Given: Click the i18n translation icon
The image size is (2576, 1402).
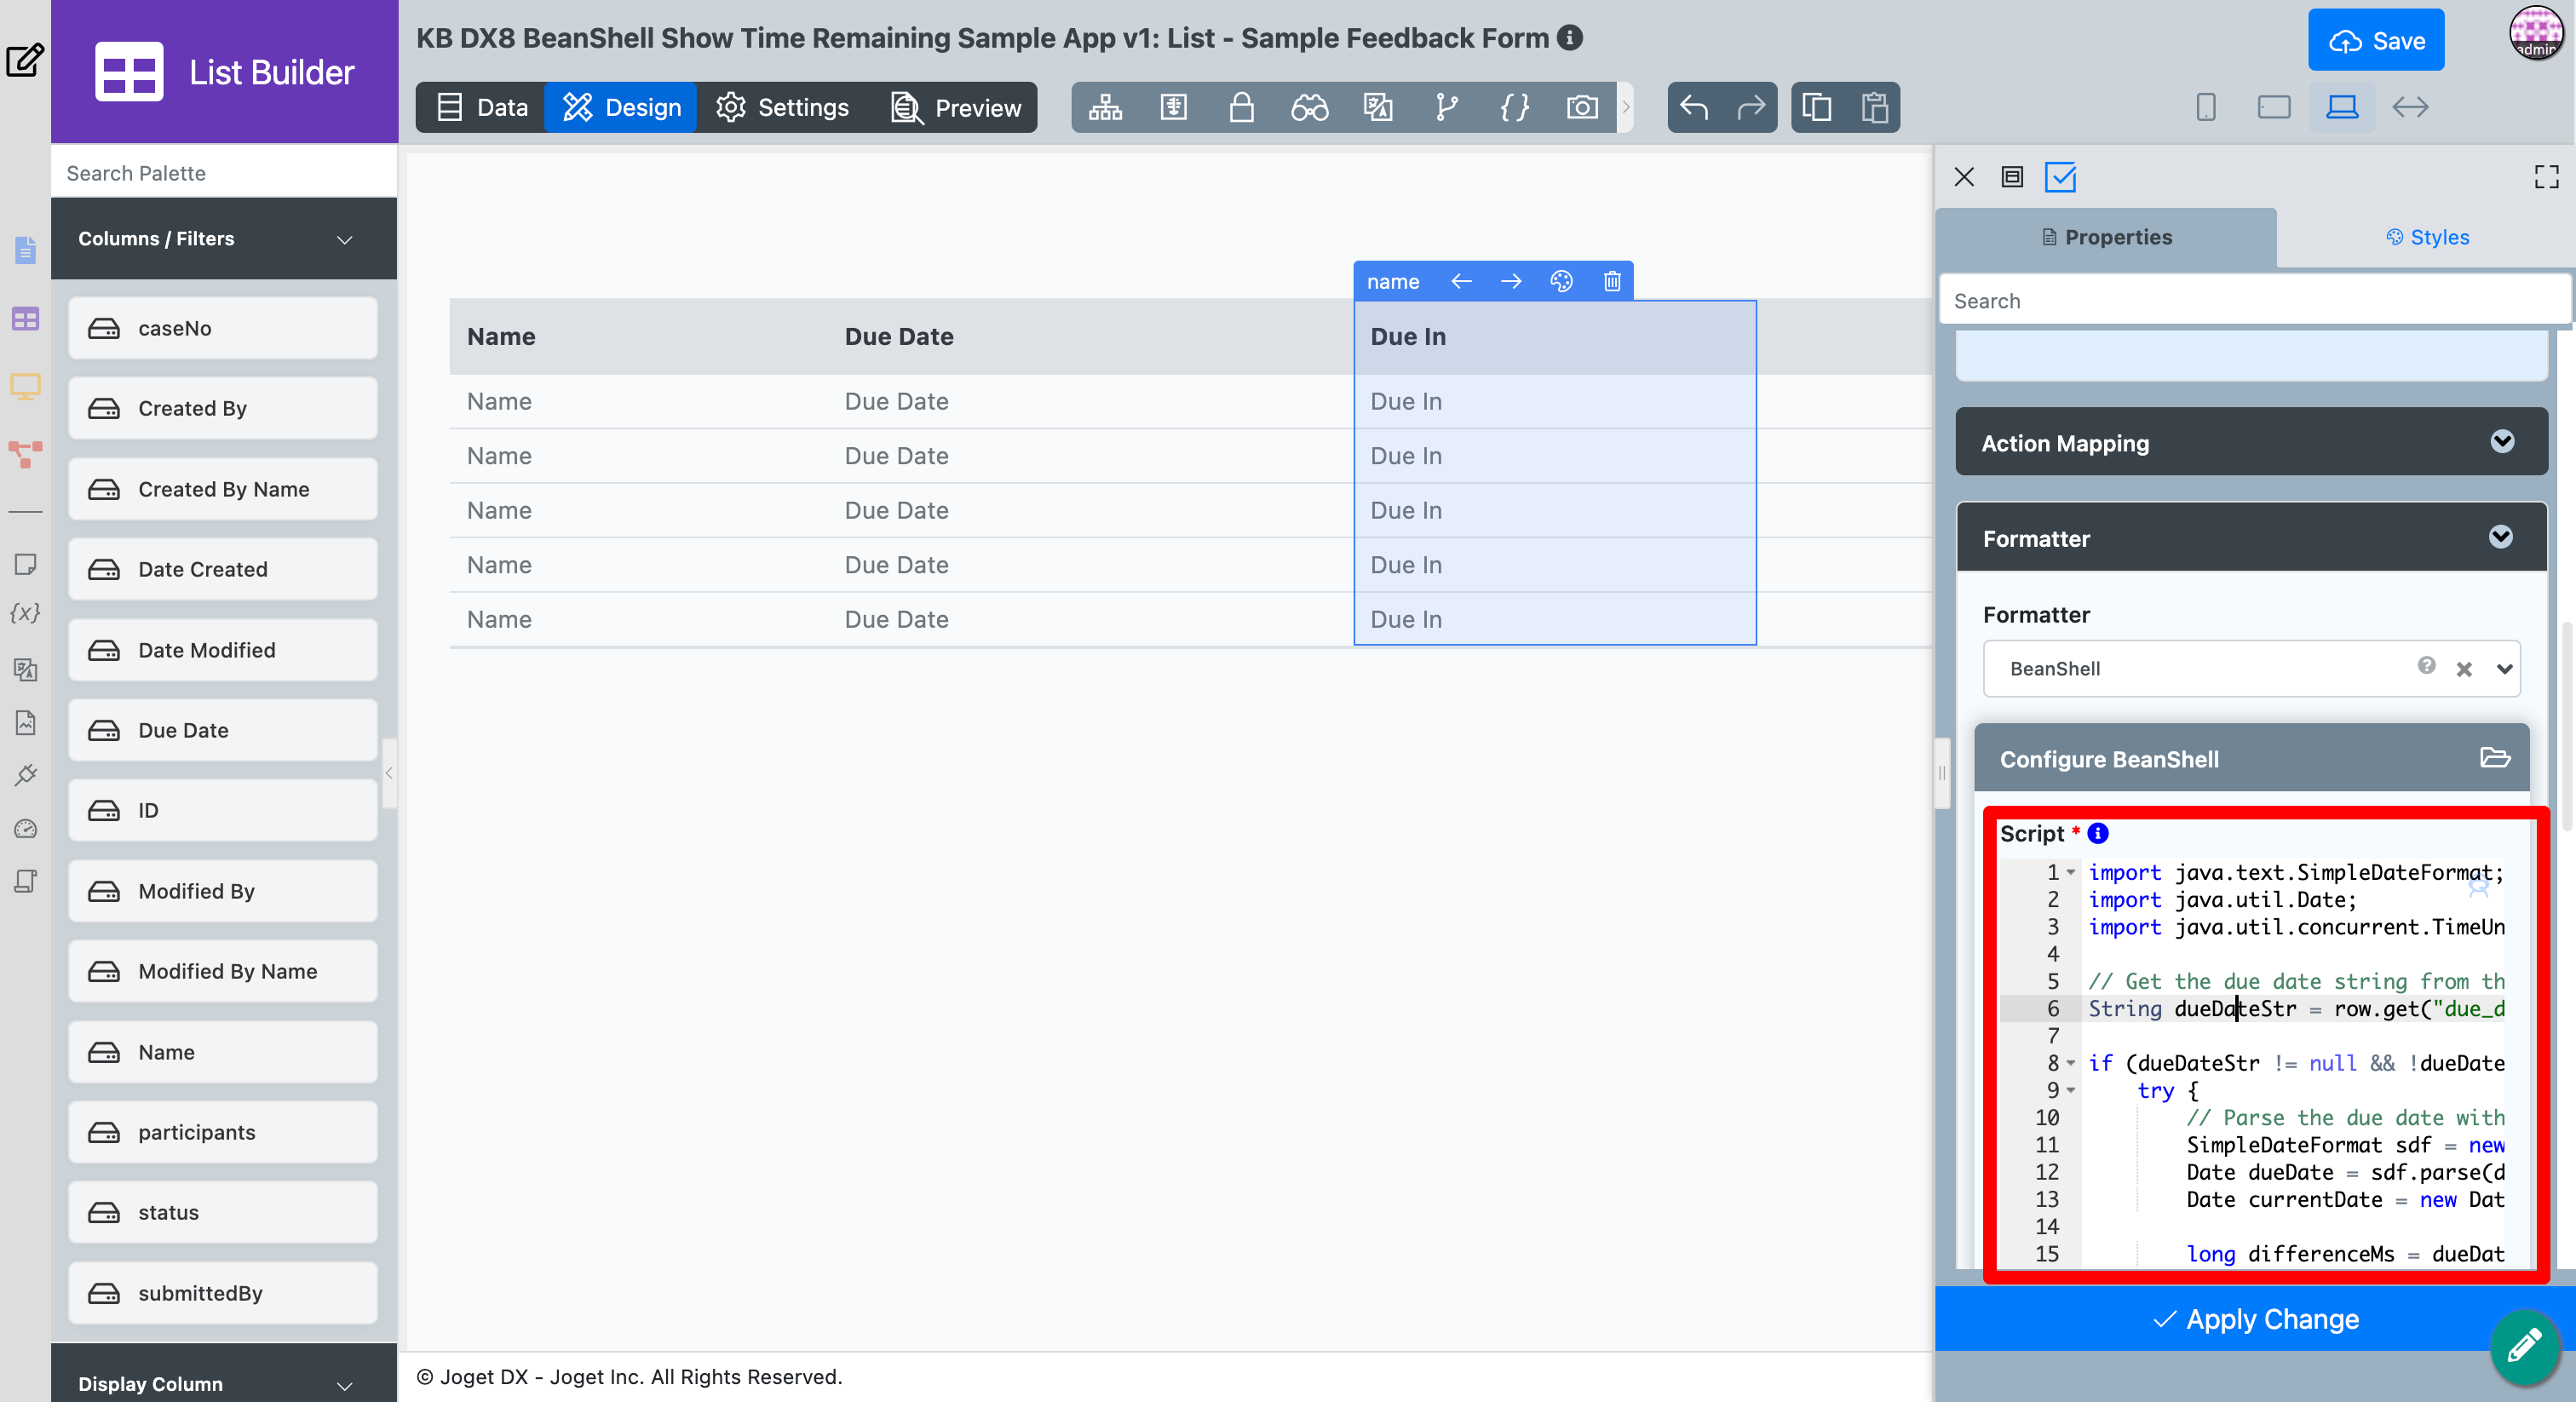Looking at the screenshot, I should click(1377, 107).
